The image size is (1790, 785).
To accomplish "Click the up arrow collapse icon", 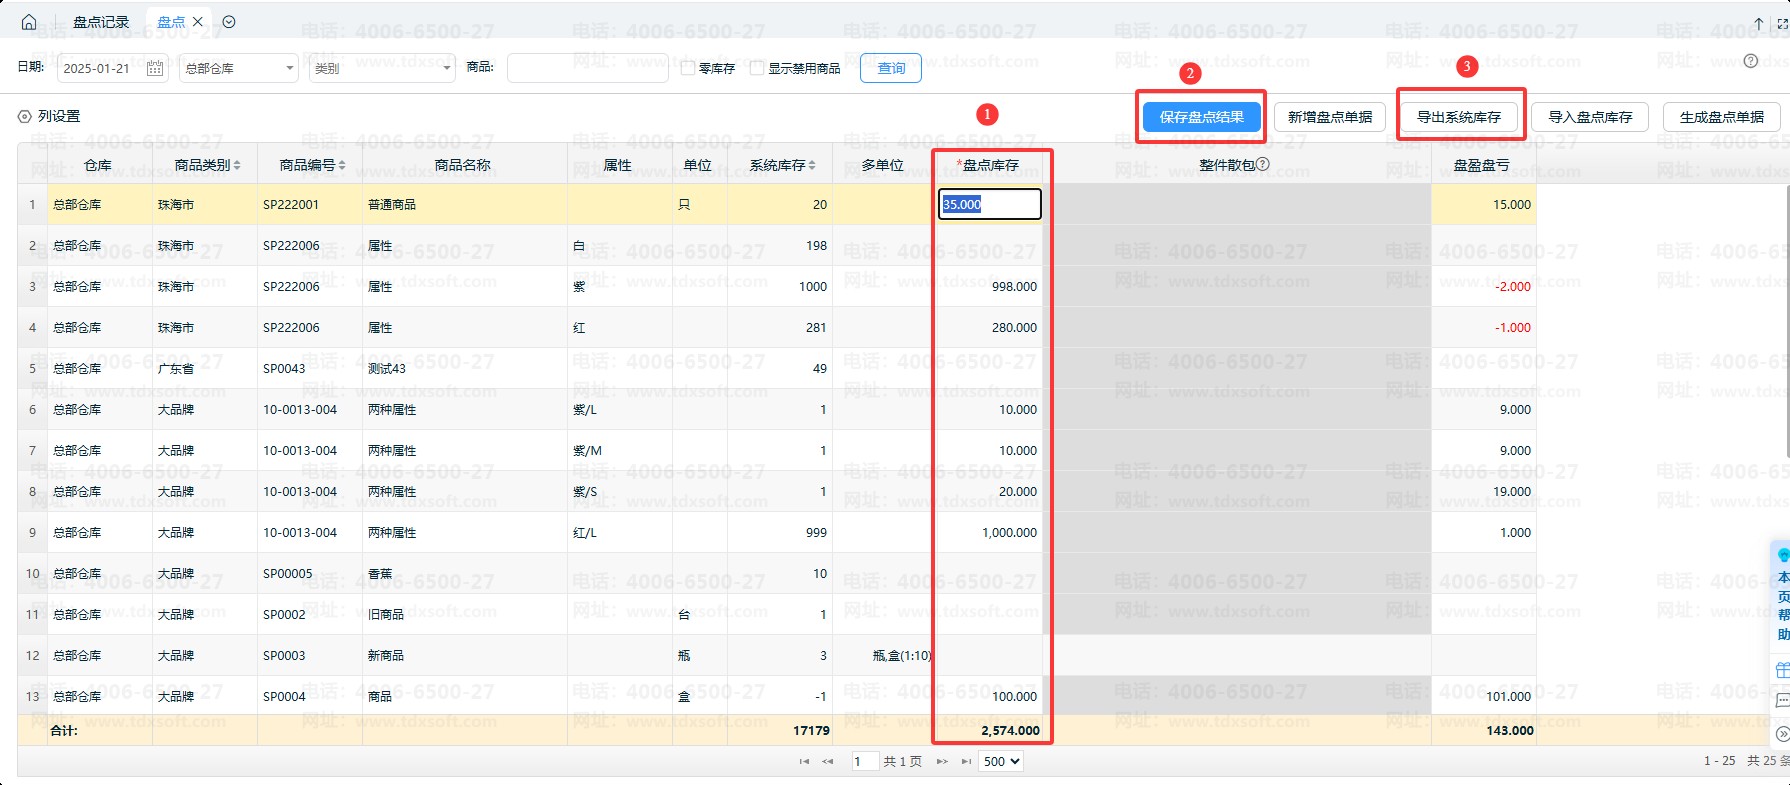I will click(x=1759, y=23).
